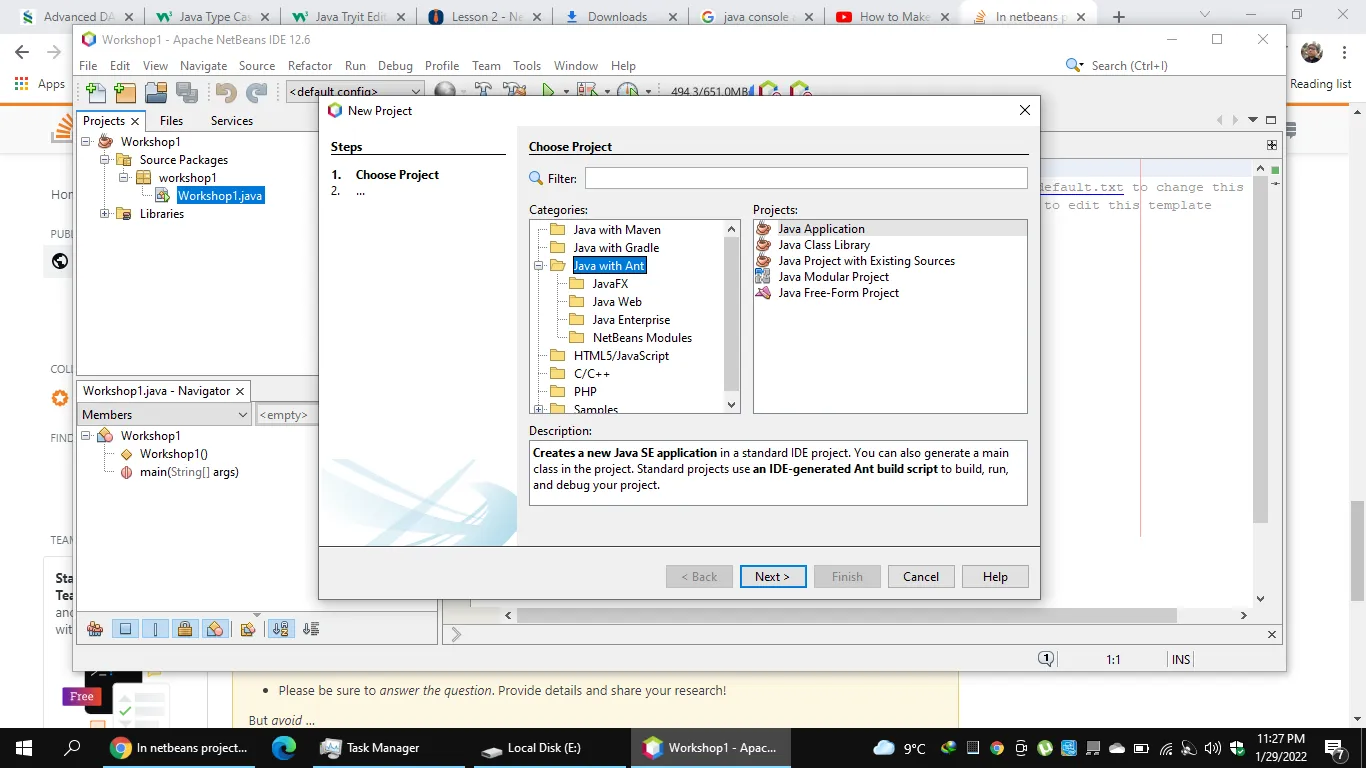The height and width of the screenshot is (768, 1366).
Task: Click the green Run Project icon
Action: [548, 91]
